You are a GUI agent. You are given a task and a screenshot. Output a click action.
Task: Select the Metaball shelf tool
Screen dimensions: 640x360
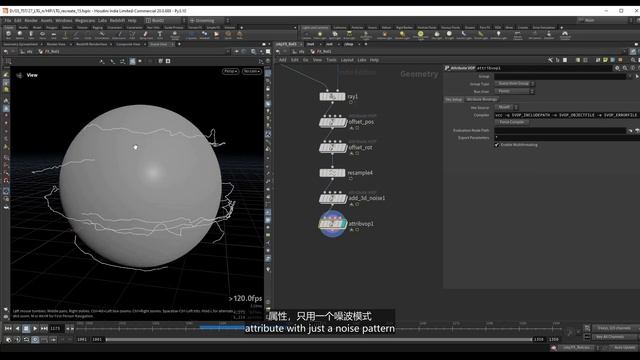pyautogui.click(x=204, y=35)
